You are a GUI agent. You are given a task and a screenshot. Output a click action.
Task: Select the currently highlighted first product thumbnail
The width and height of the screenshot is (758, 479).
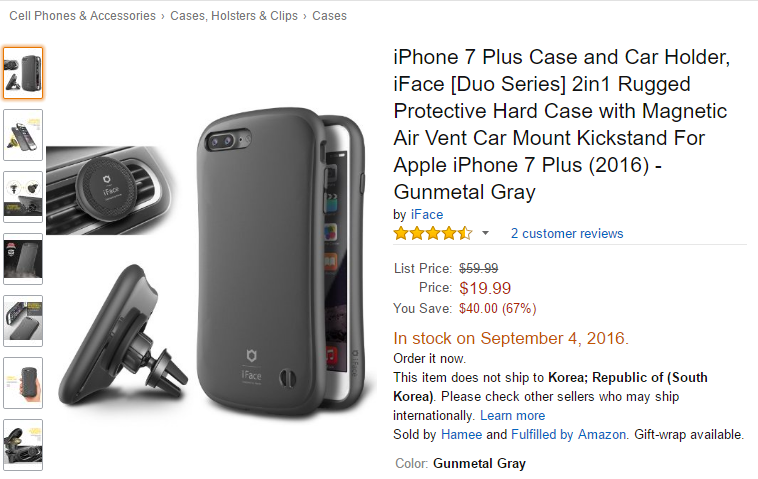point(23,73)
